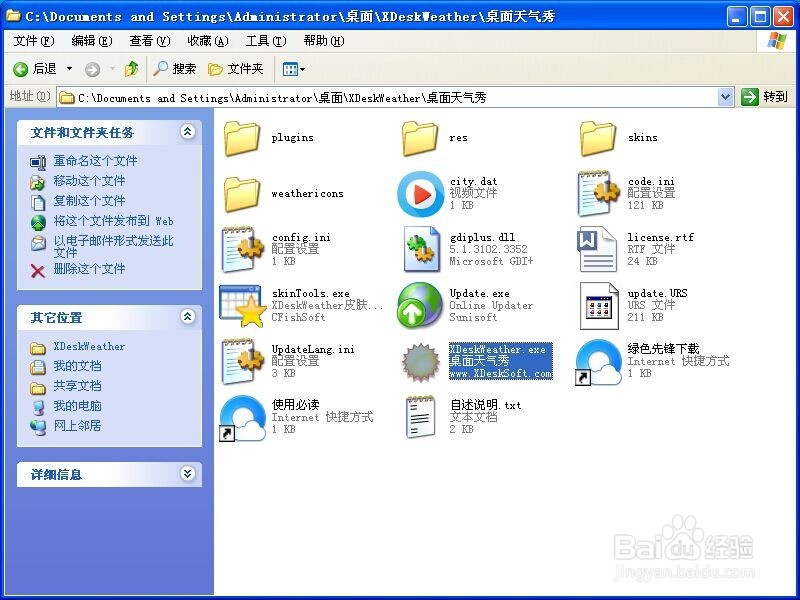Select the 绿色先锋下载 shortcut icon
Viewport: 800px width, 600px height.
tap(598, 362)
